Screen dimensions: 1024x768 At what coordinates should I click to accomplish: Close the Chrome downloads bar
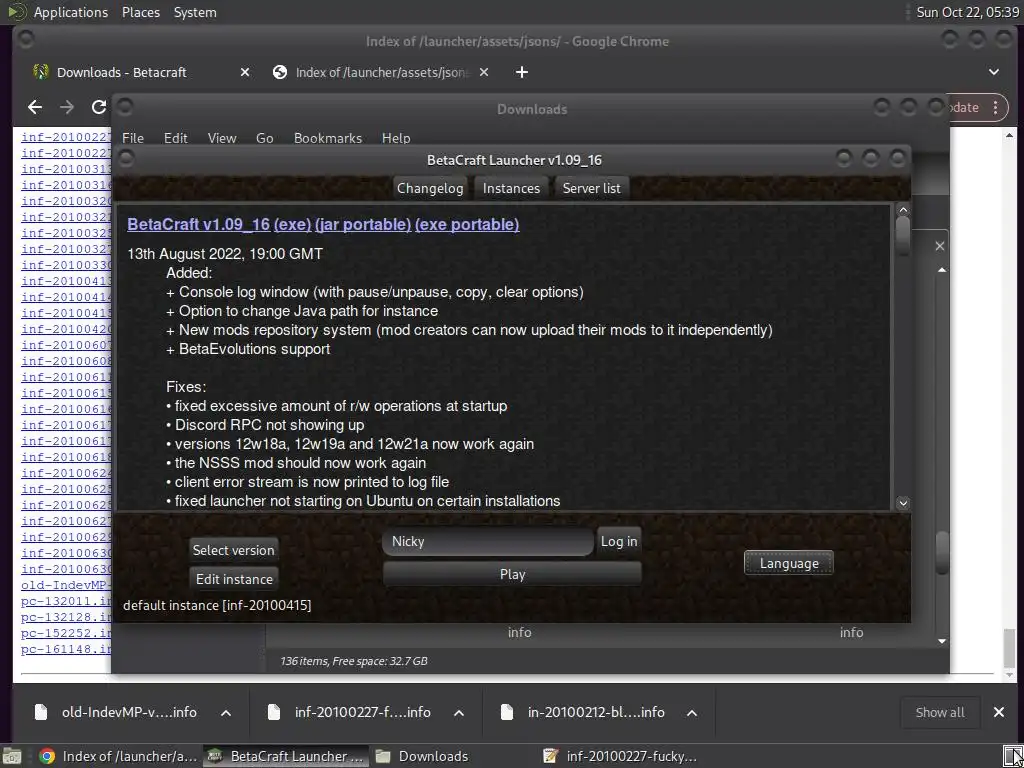(999, 712)
